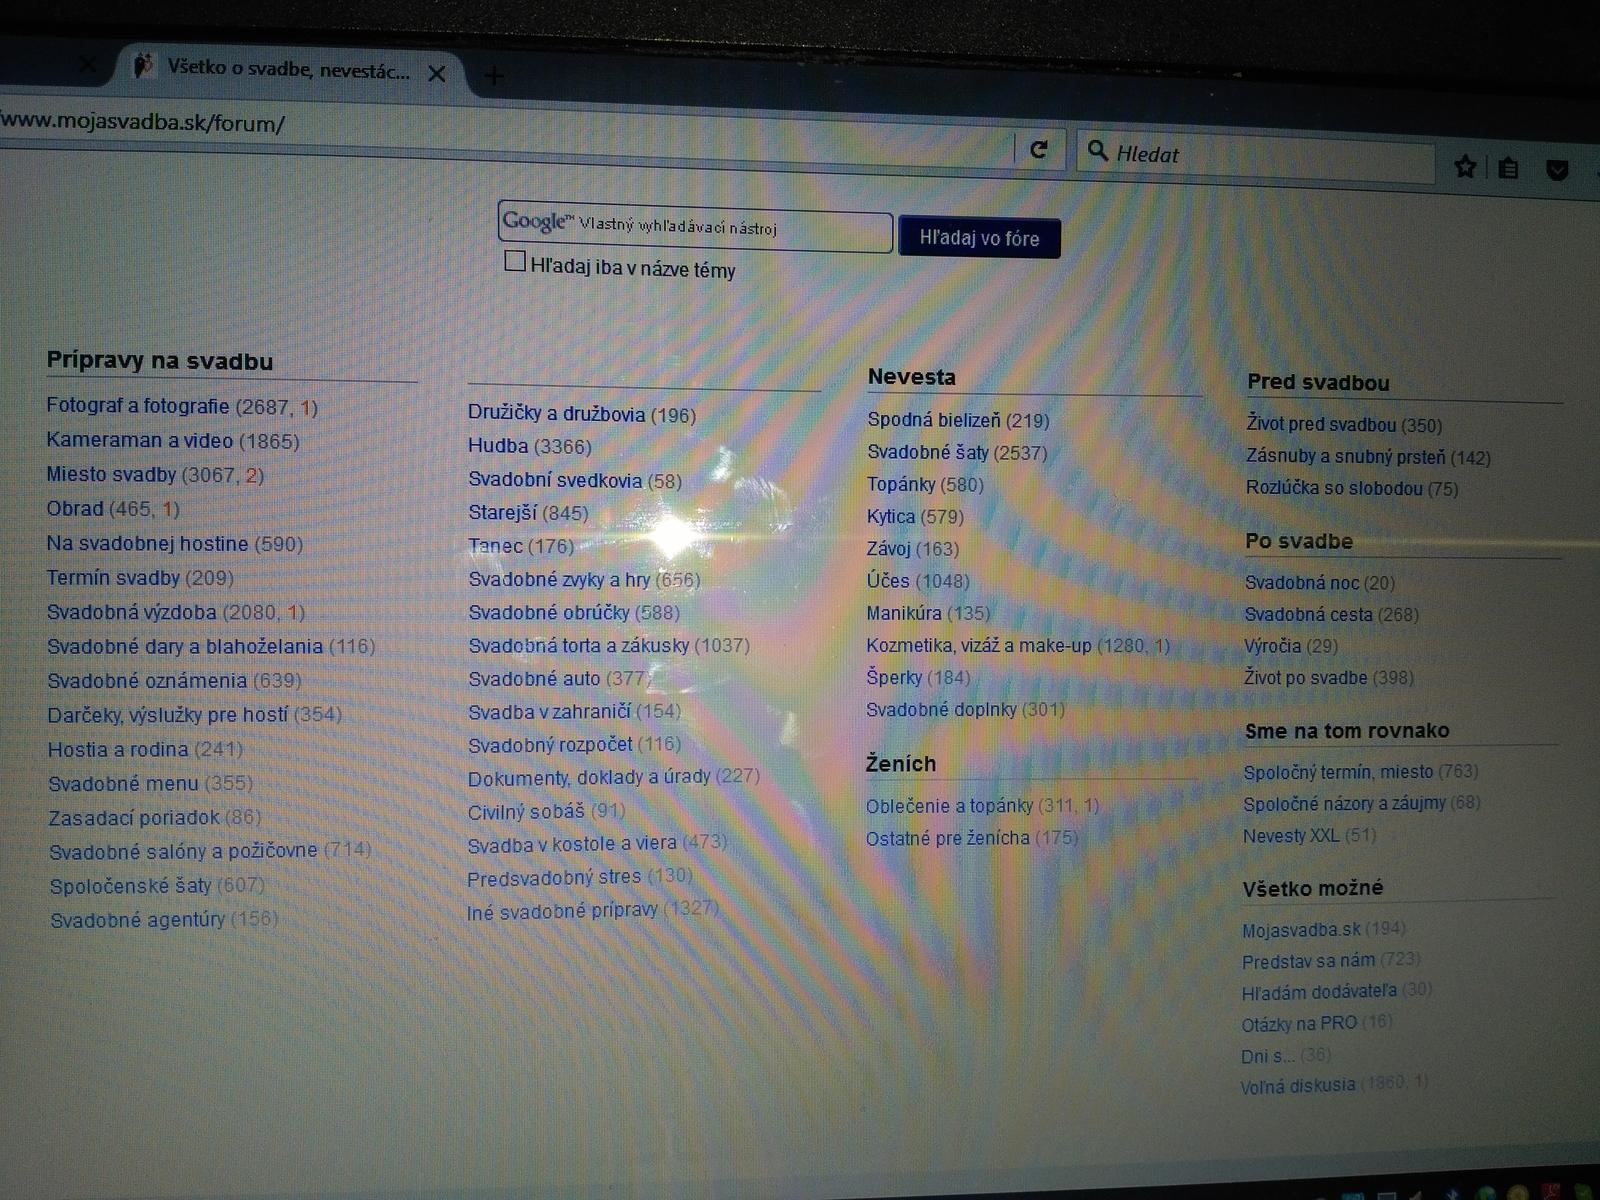Open 'Život pred svadbou' topic list
This screenshot has width=1600, height=1200.
tap(1320, 424)
